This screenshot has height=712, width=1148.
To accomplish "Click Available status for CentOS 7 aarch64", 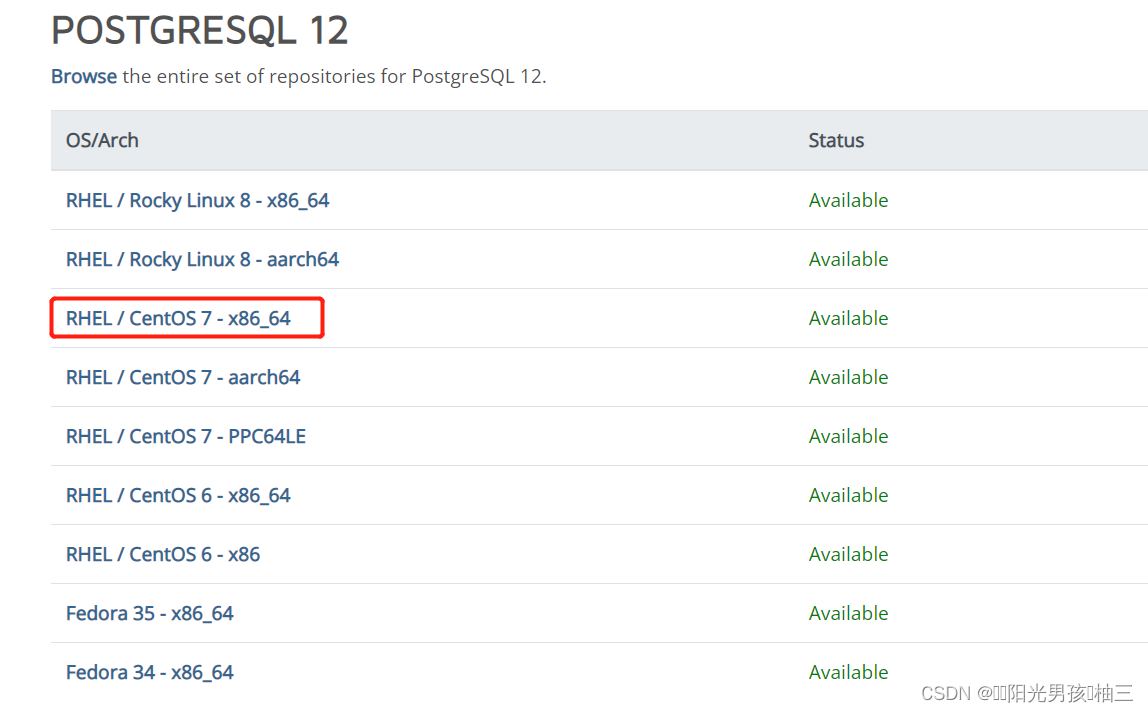I will click(849, 377).
